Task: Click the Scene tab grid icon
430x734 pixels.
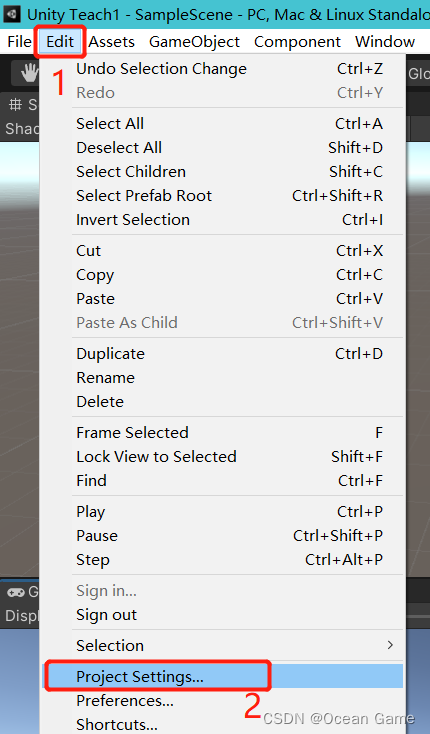Action: (x=15, y=104)
